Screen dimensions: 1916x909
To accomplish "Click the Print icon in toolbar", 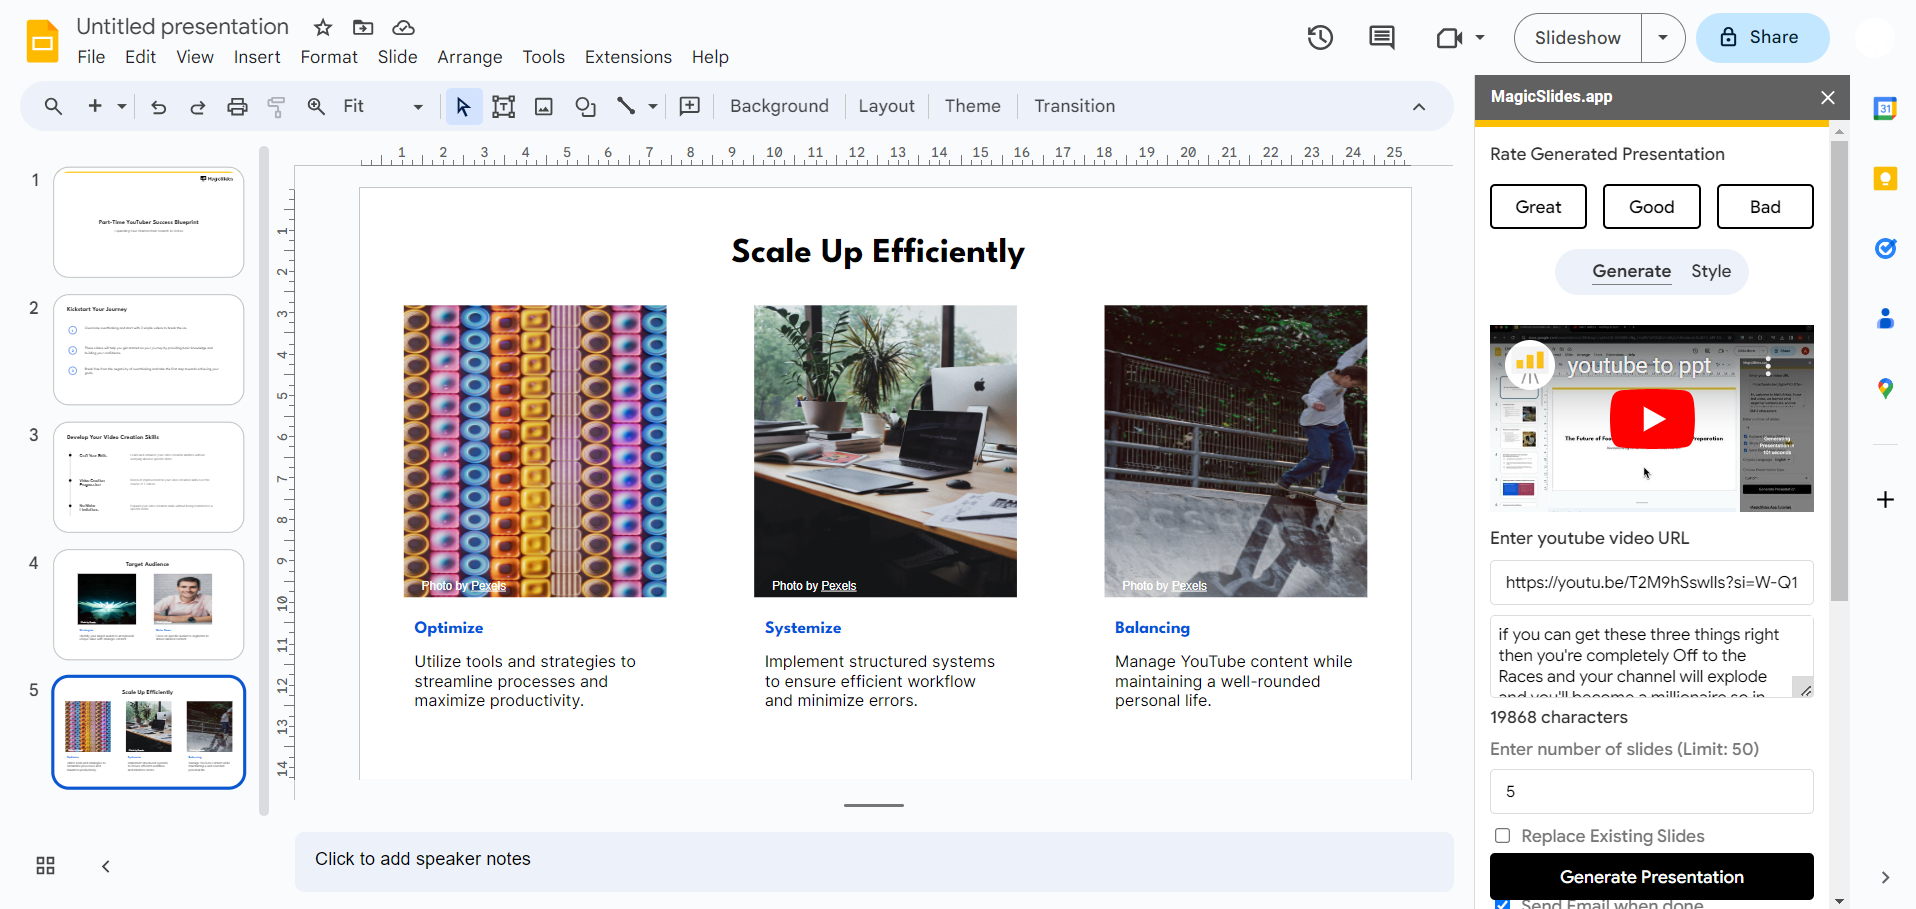I will coord(237,107).
